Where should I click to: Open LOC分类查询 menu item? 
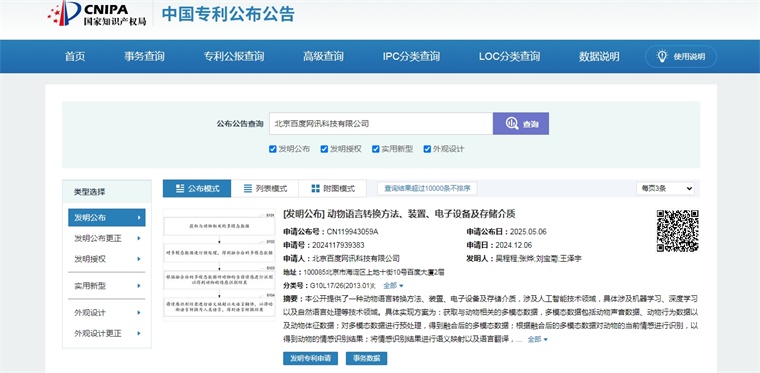[509, 57]
